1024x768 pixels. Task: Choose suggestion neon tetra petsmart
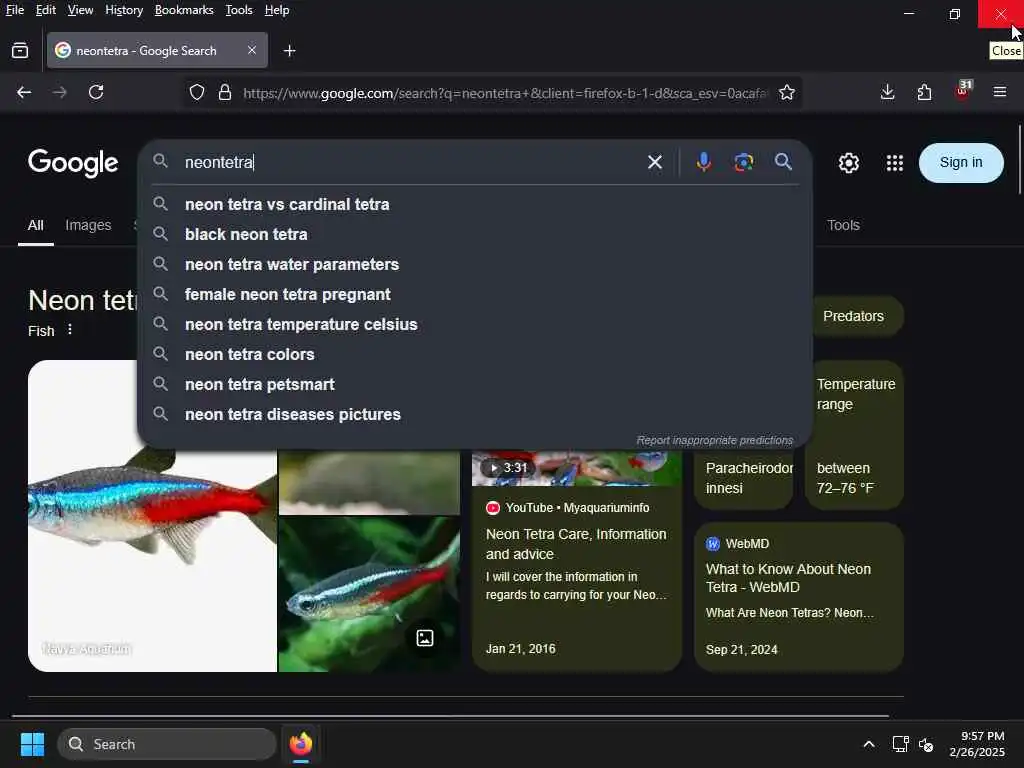pyautogui.click(x=475, y=385)
